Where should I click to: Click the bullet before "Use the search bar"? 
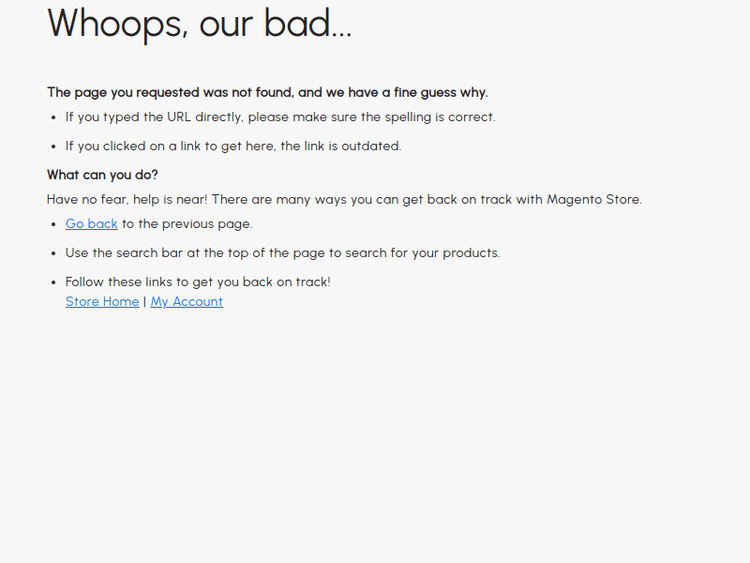click(53, 253)
